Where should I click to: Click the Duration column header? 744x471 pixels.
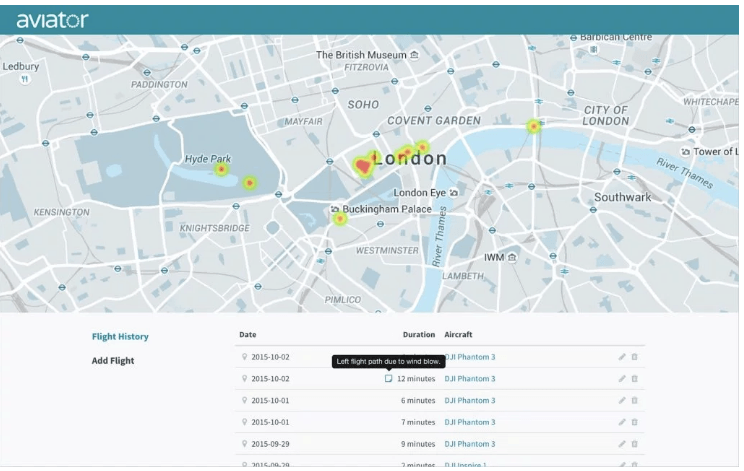(419, 334)
